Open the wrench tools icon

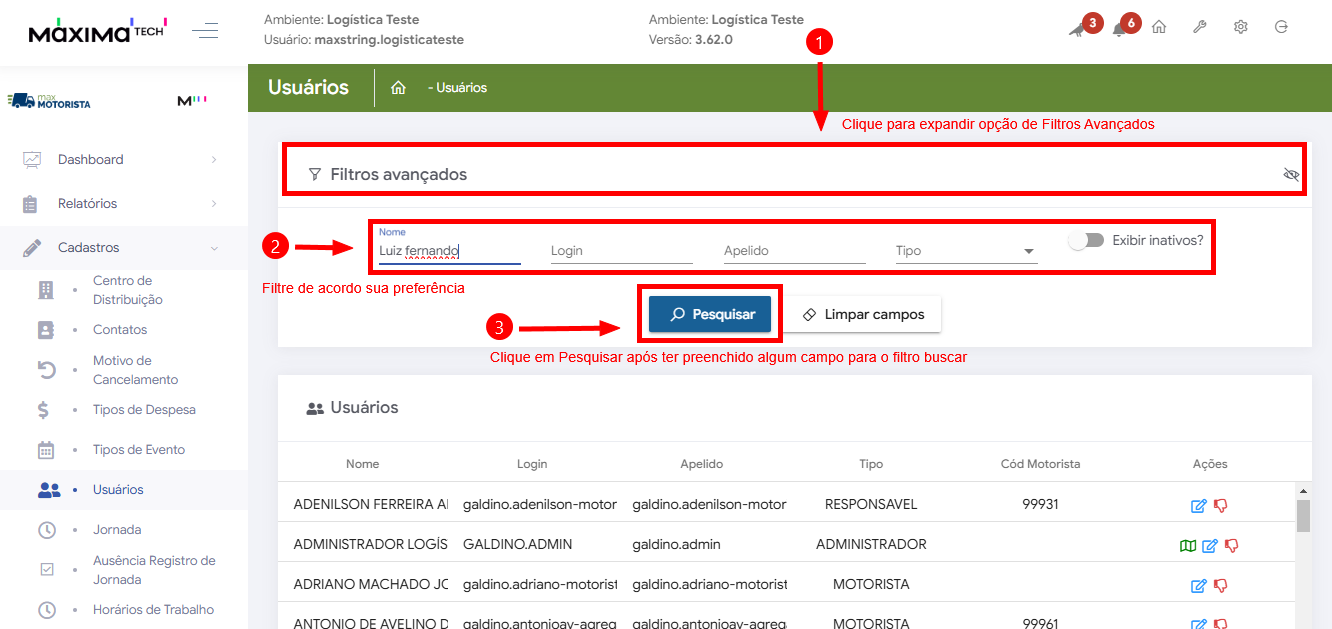coord(1200,27)
